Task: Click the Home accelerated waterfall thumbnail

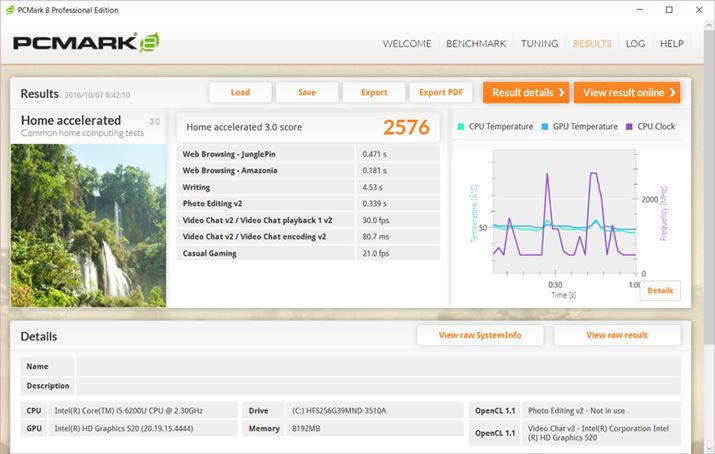Action: (88, 224)
